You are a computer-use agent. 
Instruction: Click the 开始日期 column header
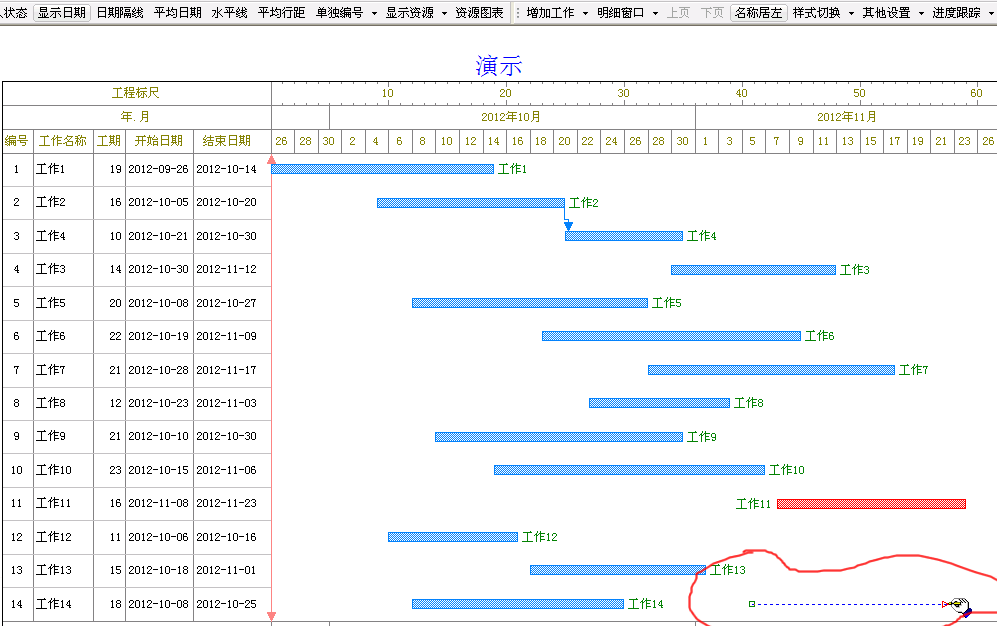[159, 141]
